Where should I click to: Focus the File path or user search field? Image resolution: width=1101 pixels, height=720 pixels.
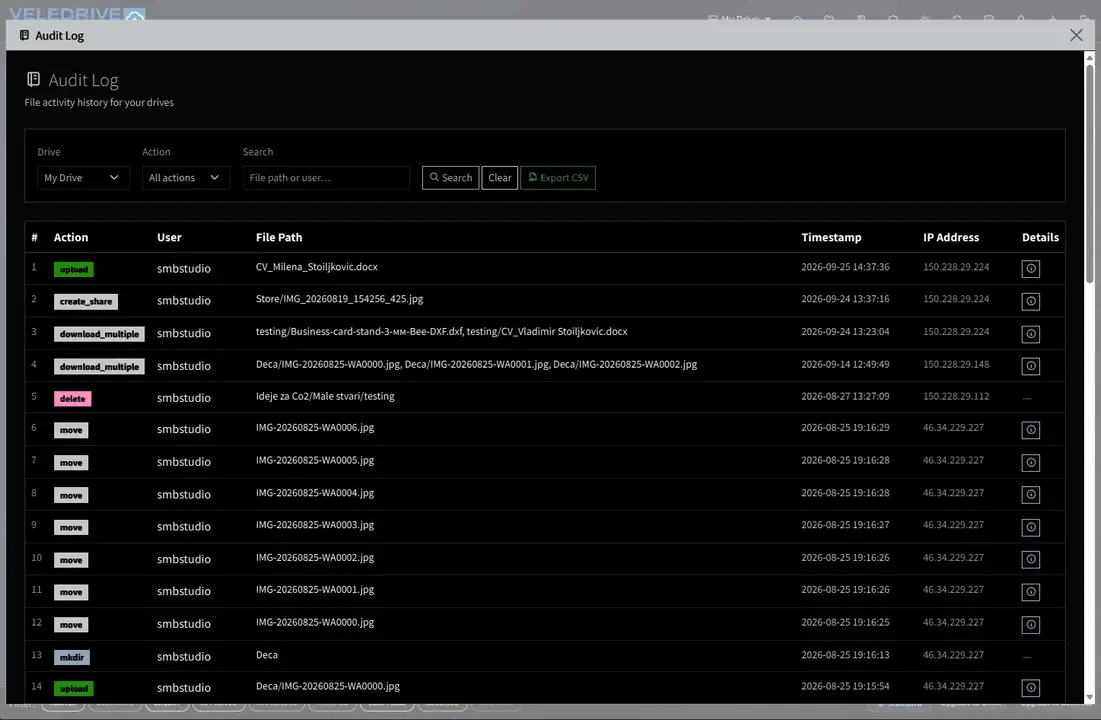[326, 178]
